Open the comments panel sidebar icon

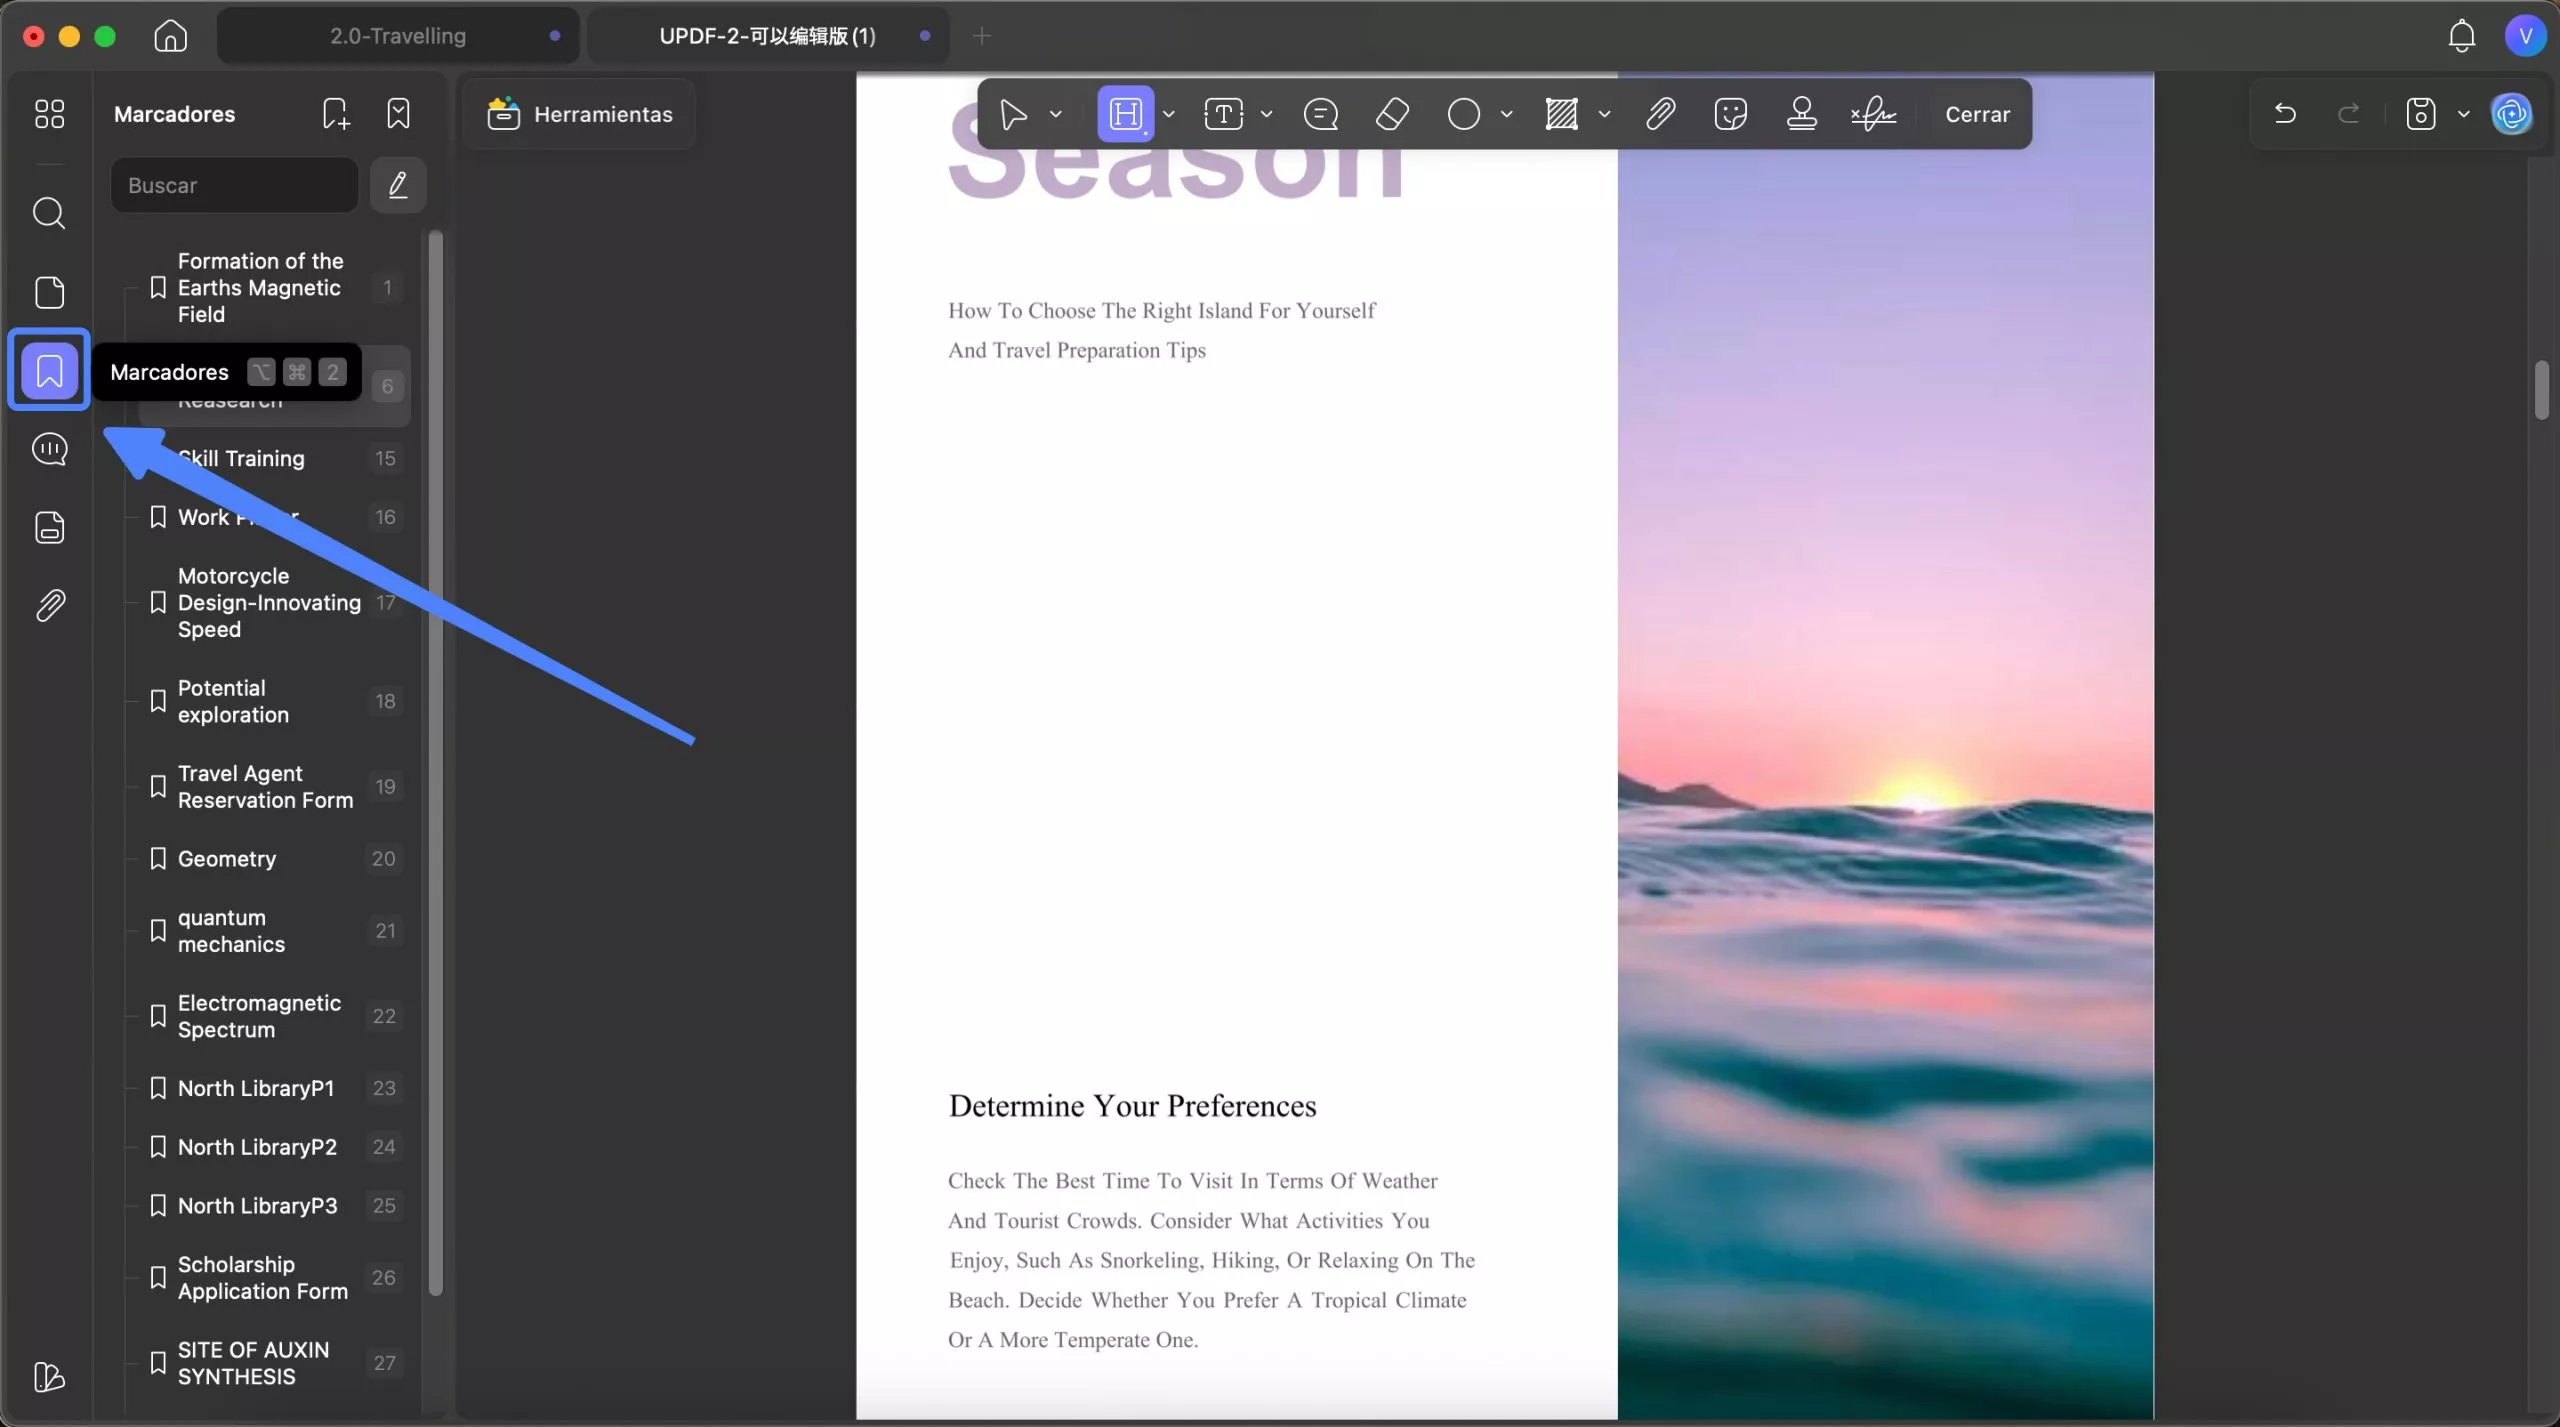pos(49,449)
